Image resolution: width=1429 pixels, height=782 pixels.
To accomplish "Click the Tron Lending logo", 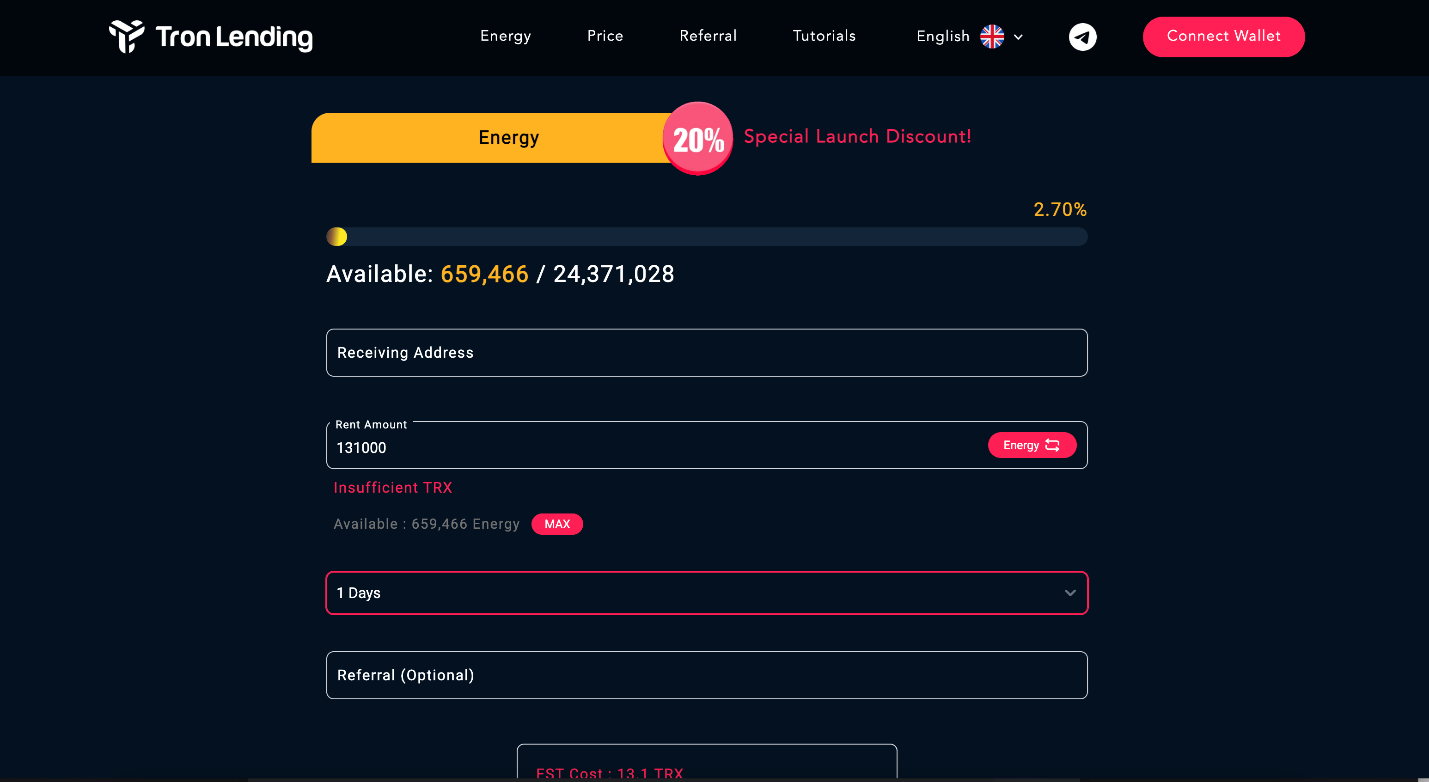I will [211, 37].
